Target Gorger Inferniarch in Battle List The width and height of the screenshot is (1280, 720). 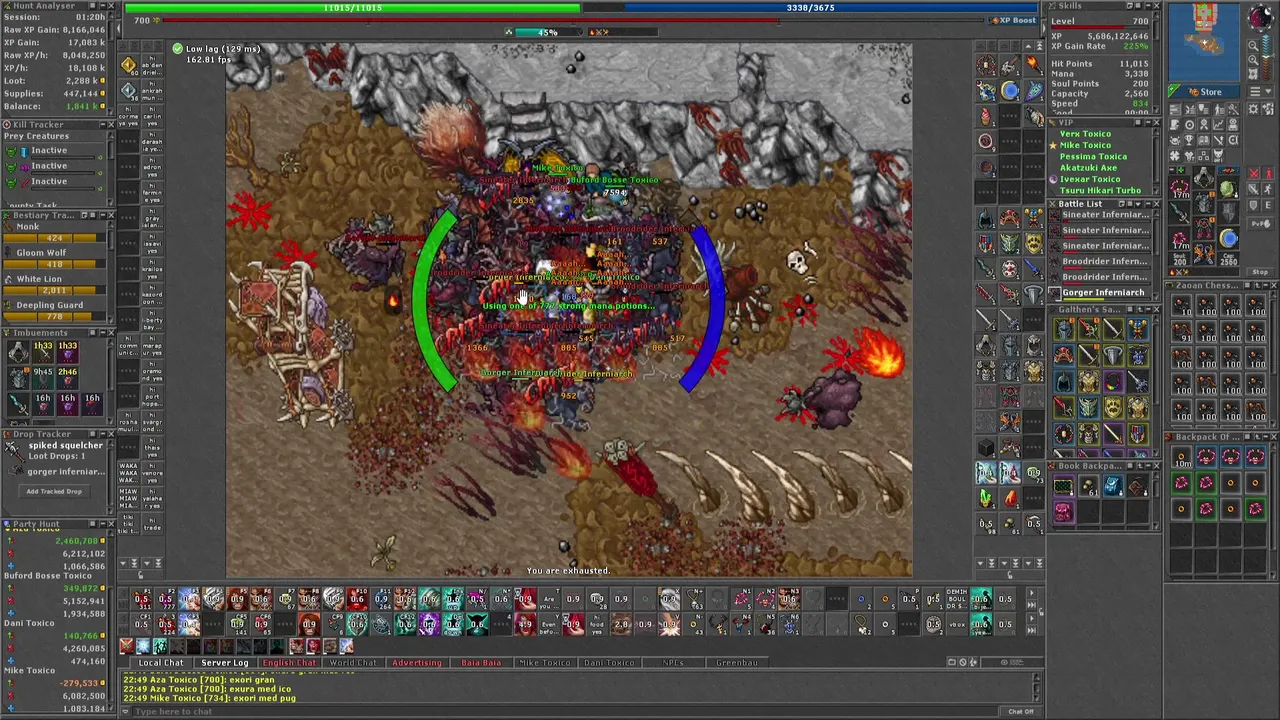click(x=1103, y=292)
